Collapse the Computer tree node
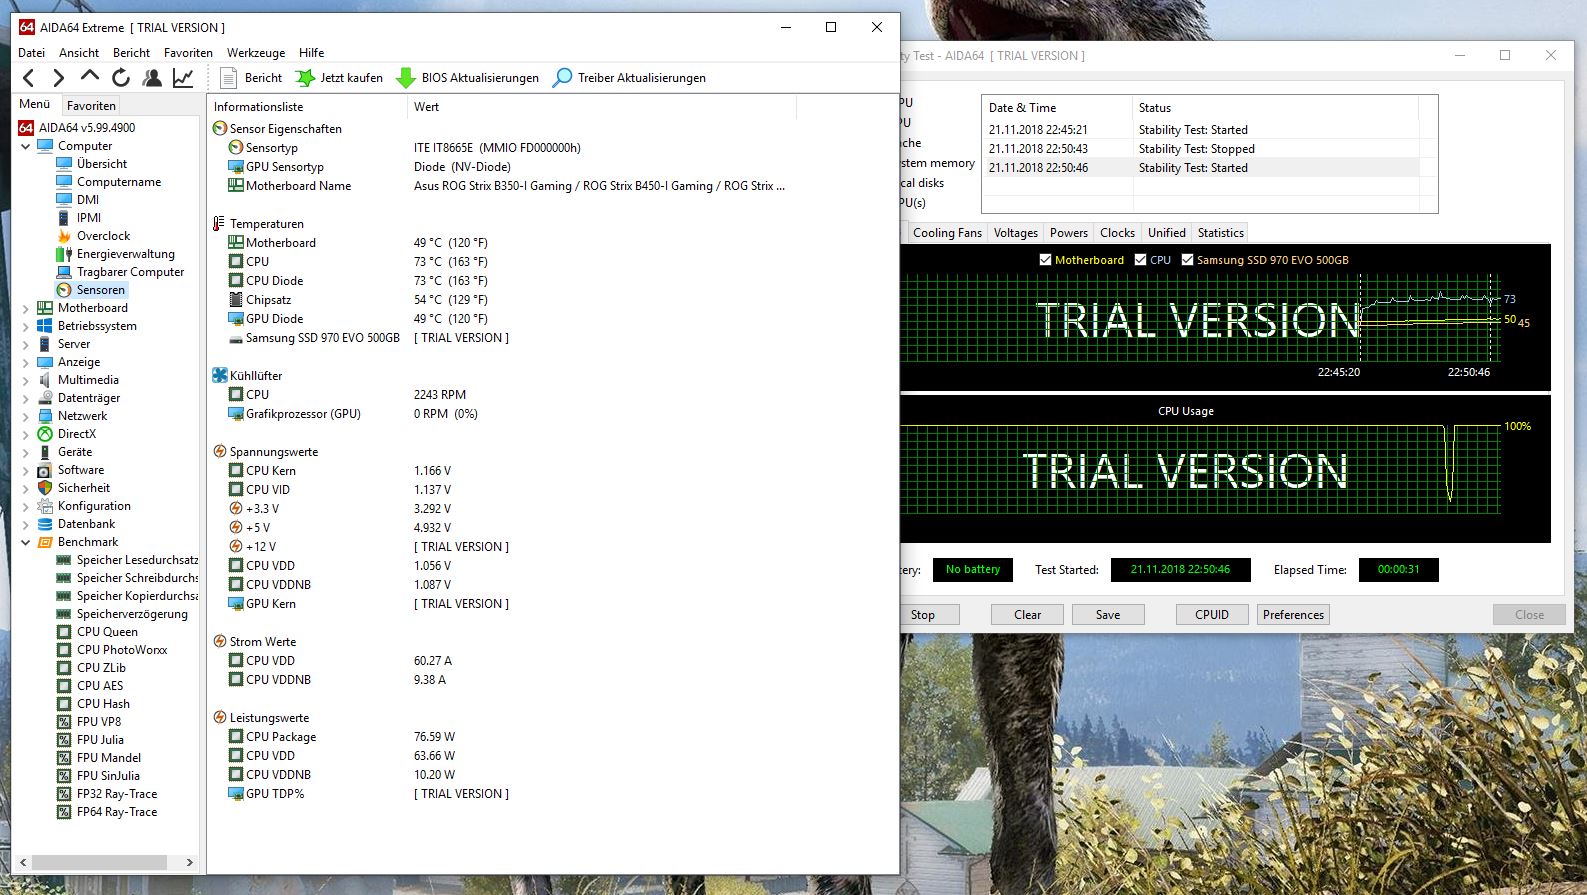 tap(26, 146)
